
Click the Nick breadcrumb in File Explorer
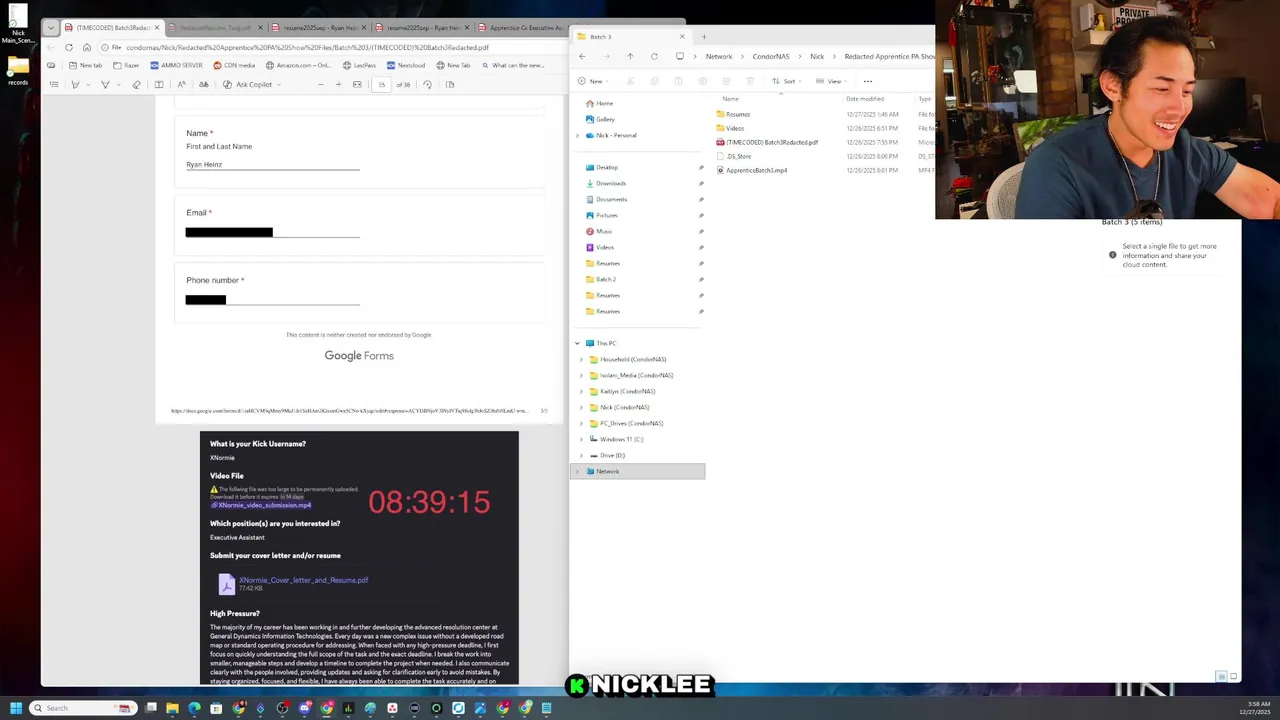pyautogui.click(x=817, y=56)
